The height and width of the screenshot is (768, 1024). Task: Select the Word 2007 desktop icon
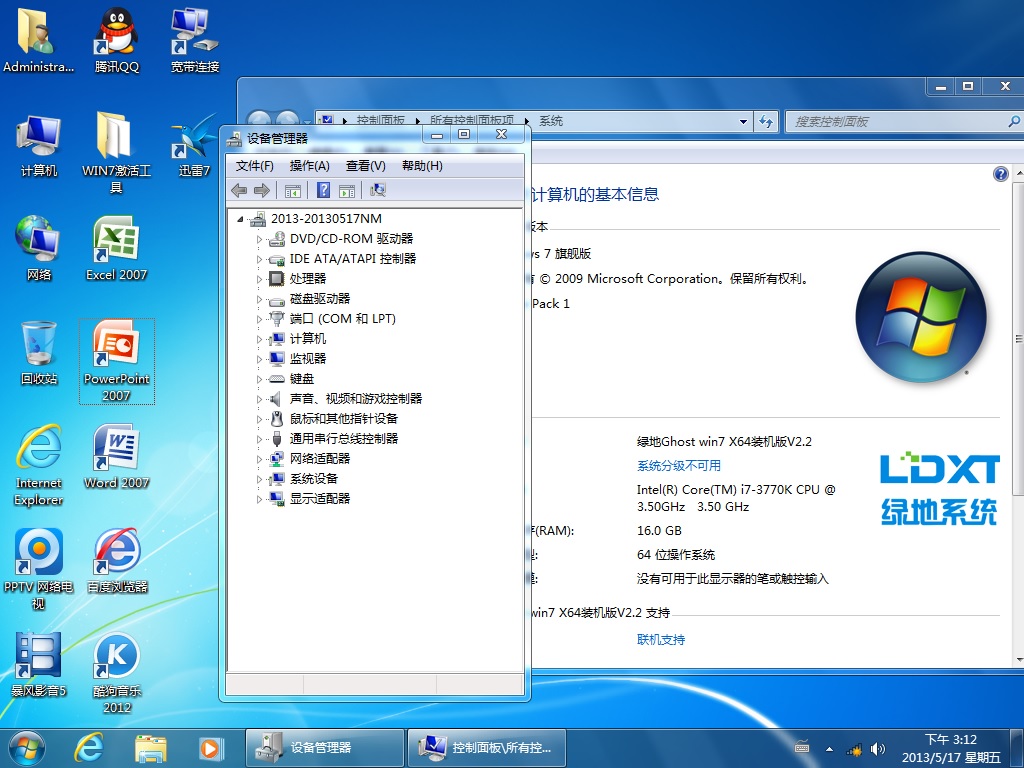tap(116, 456)
